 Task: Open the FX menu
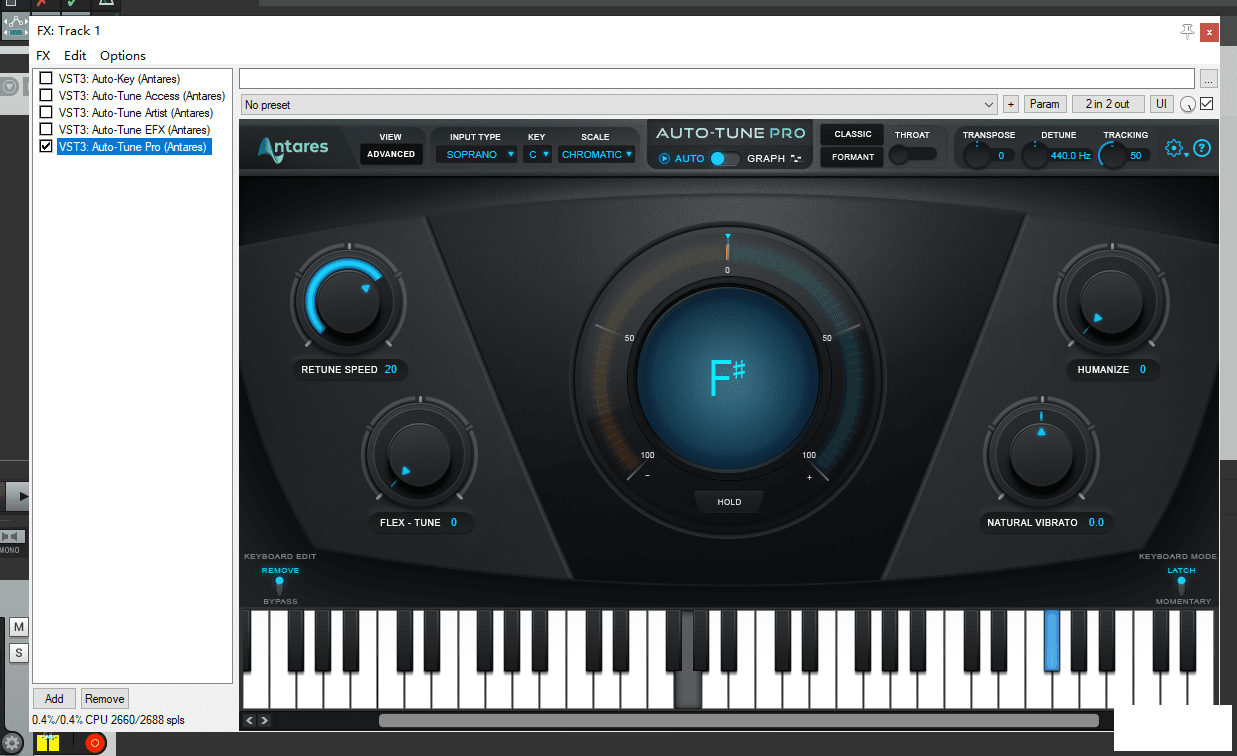pos(43,56)
